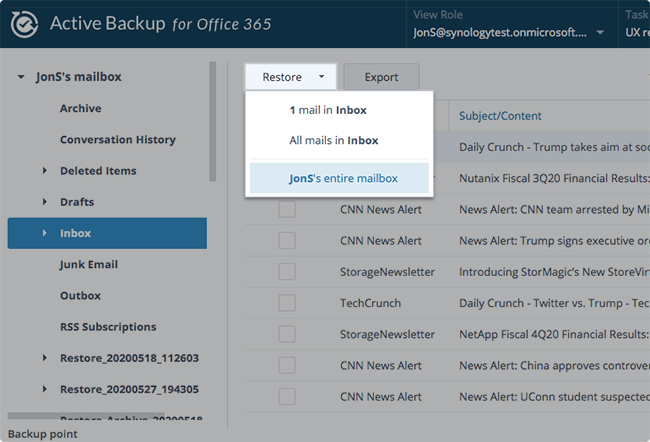Collapse JonS's mailbox tree
Screen dimensions: 650x442
(21, 77)
